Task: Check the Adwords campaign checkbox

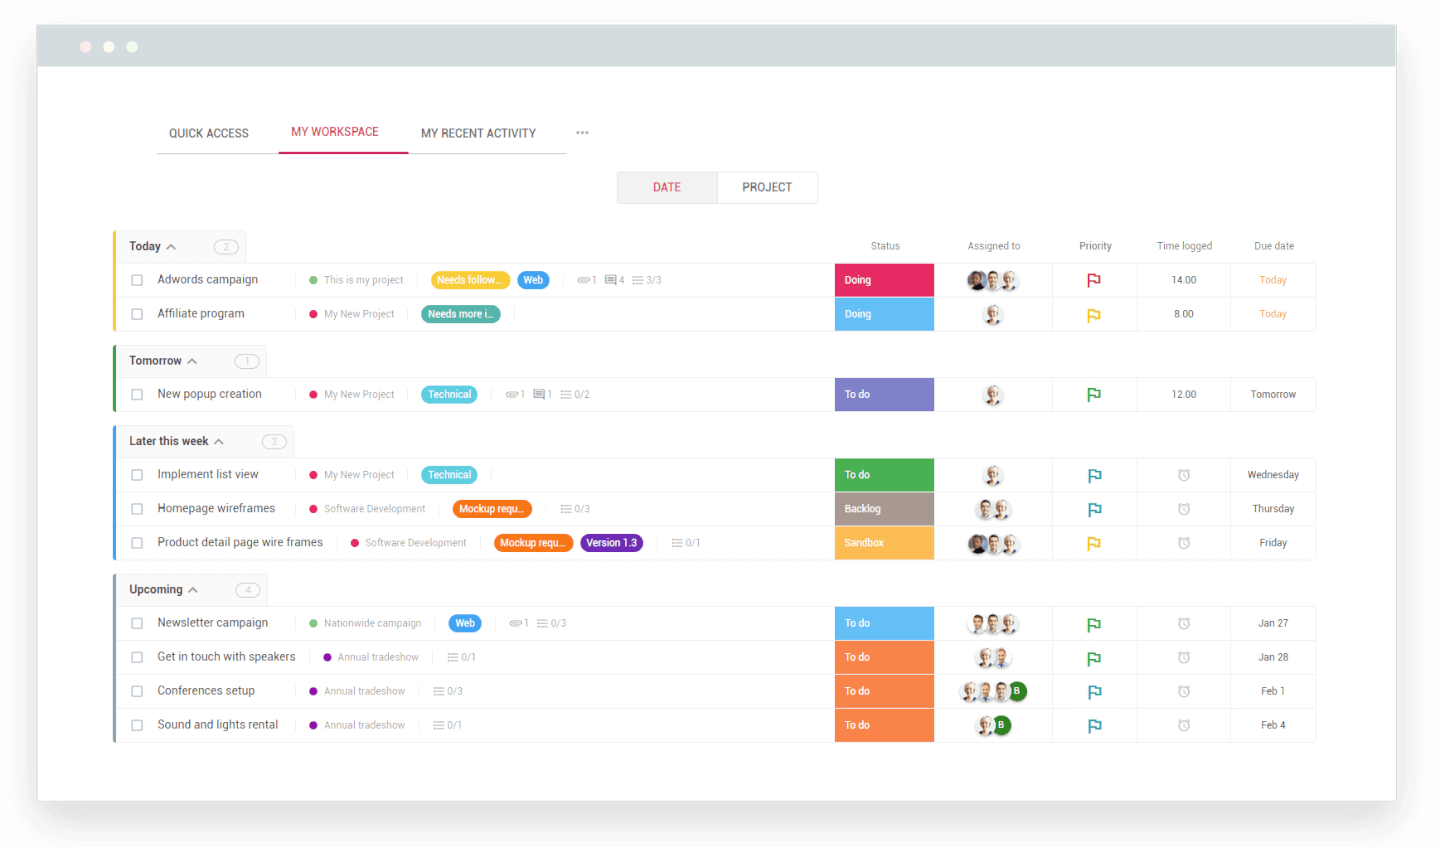Action: (x=137, y=280)
